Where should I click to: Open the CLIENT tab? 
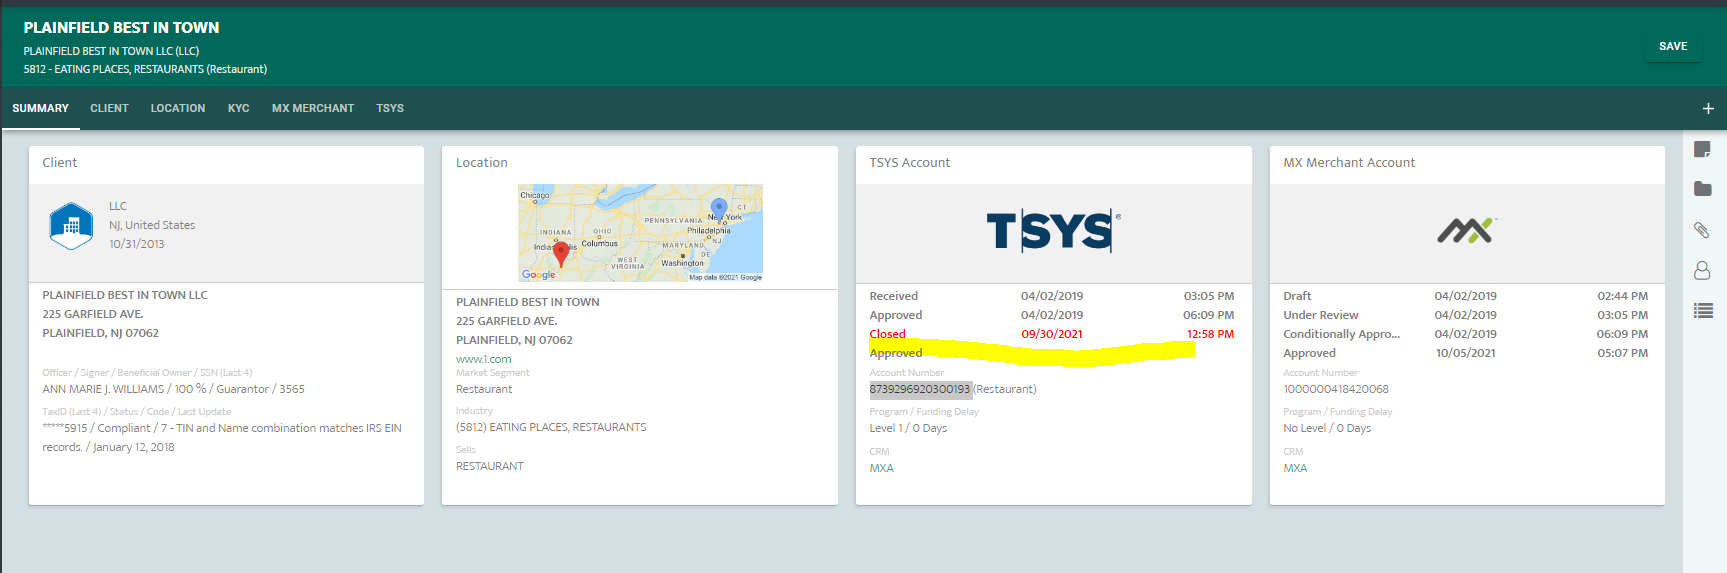point(109,108)
